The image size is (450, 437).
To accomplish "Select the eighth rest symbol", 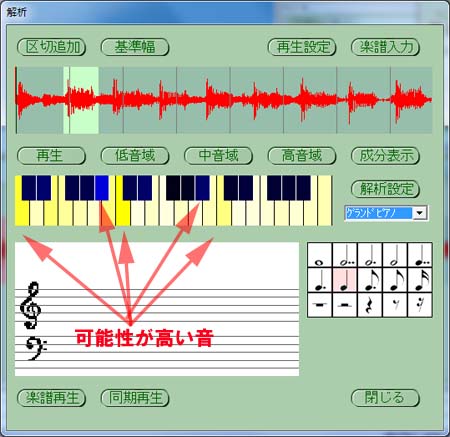I will 395,305.
